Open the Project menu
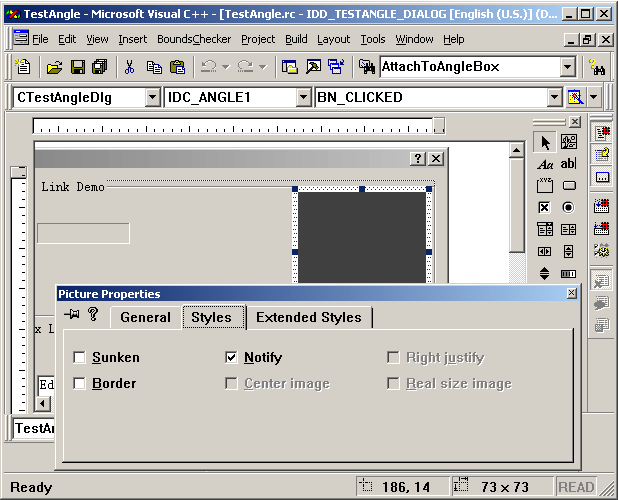618x500 pixels. [258, 39]
